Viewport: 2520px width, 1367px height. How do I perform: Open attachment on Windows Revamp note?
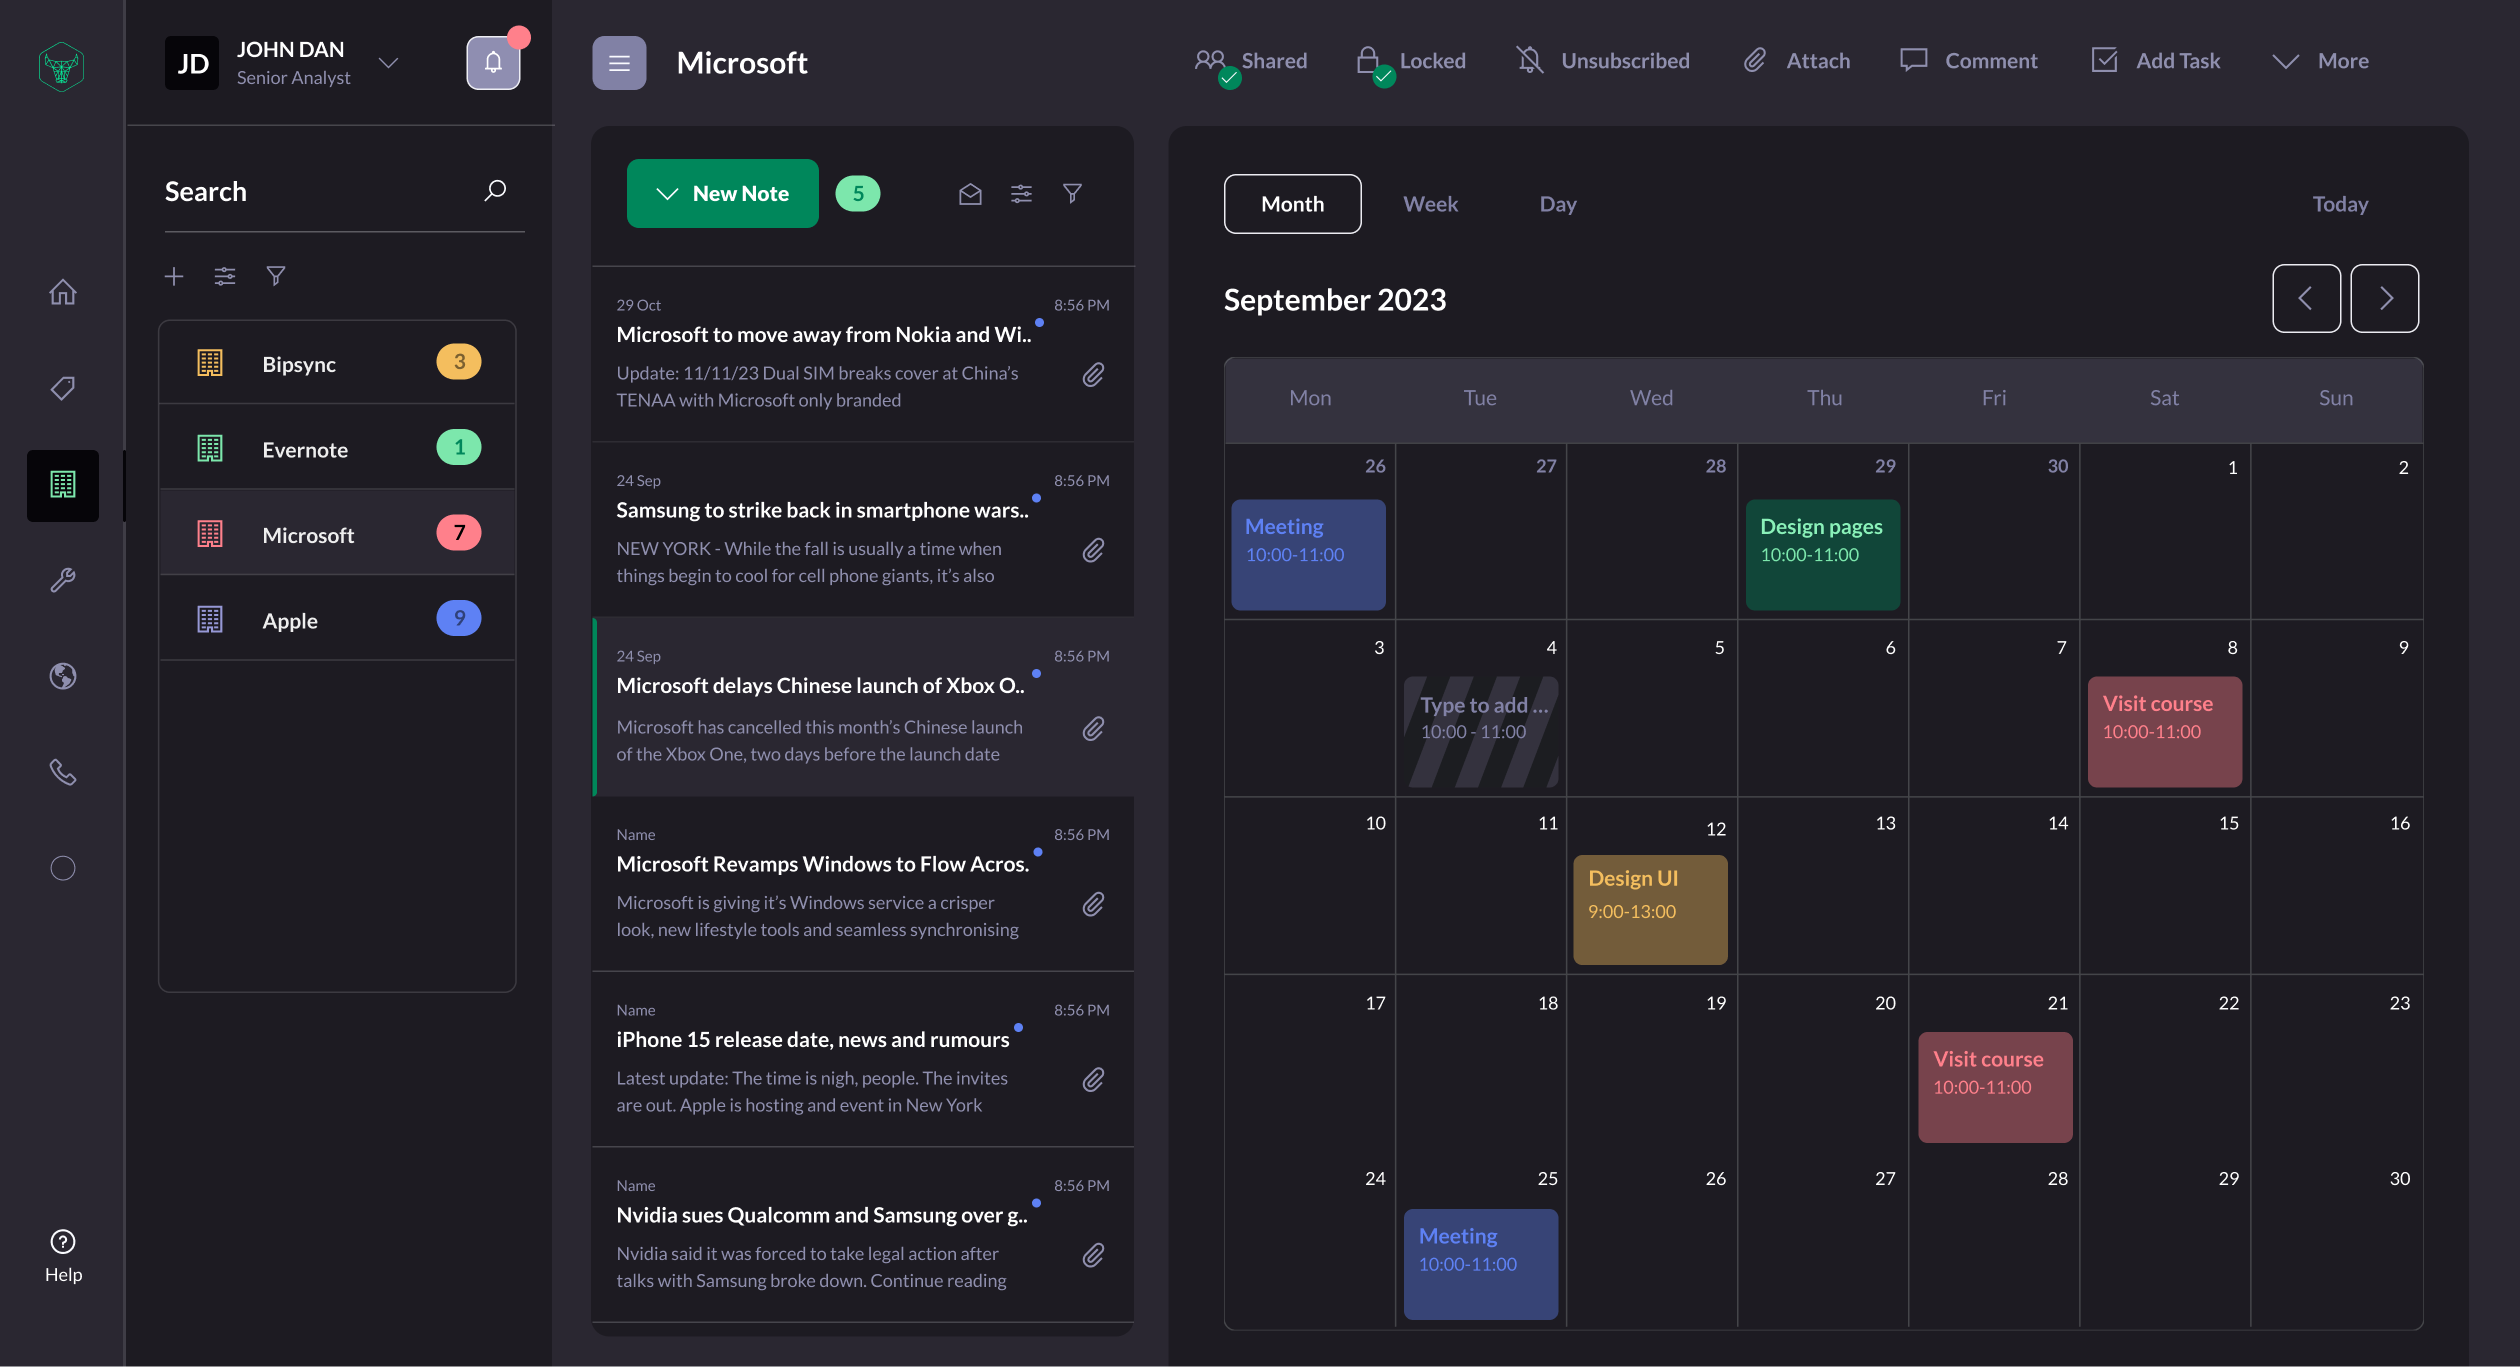[1093, 905]
